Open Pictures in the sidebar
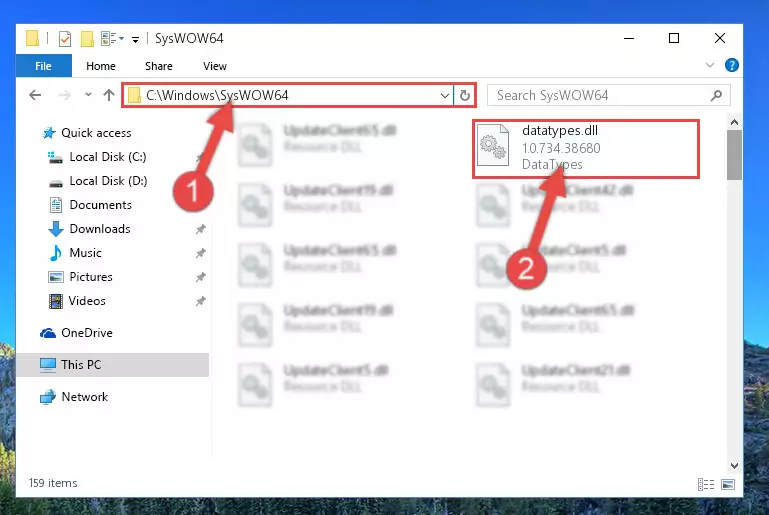The image size is (769, 515). (80, 277)
